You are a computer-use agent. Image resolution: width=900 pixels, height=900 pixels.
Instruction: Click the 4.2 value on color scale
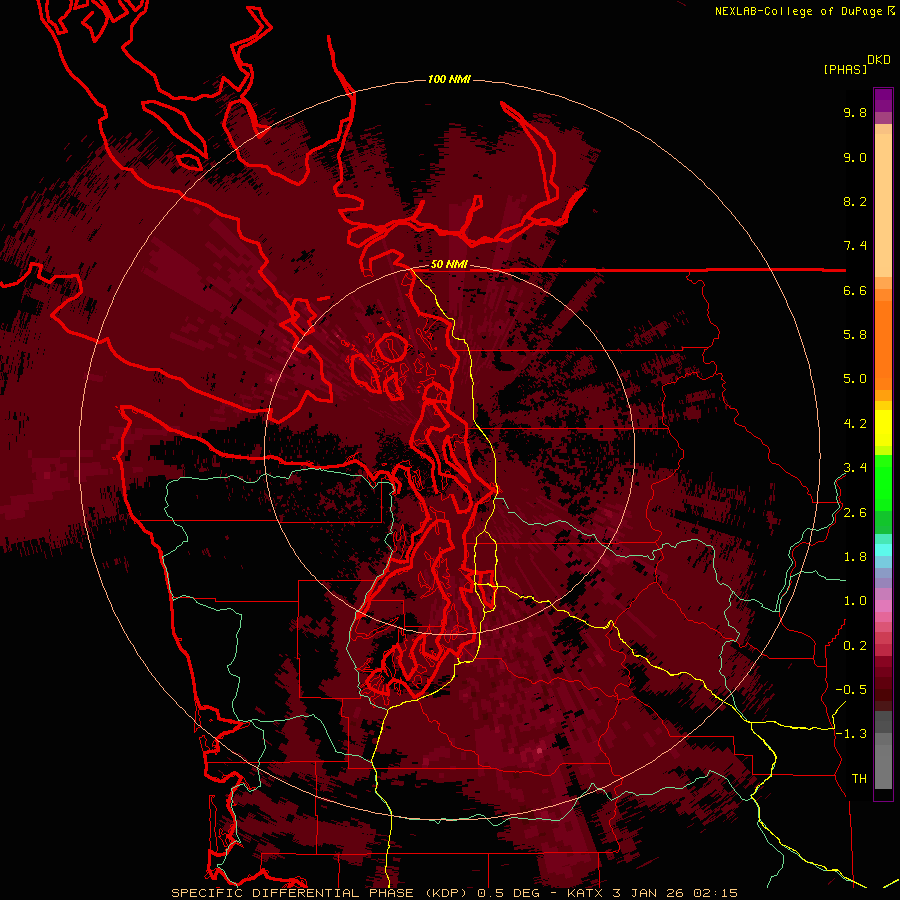[x=855, y=424]
